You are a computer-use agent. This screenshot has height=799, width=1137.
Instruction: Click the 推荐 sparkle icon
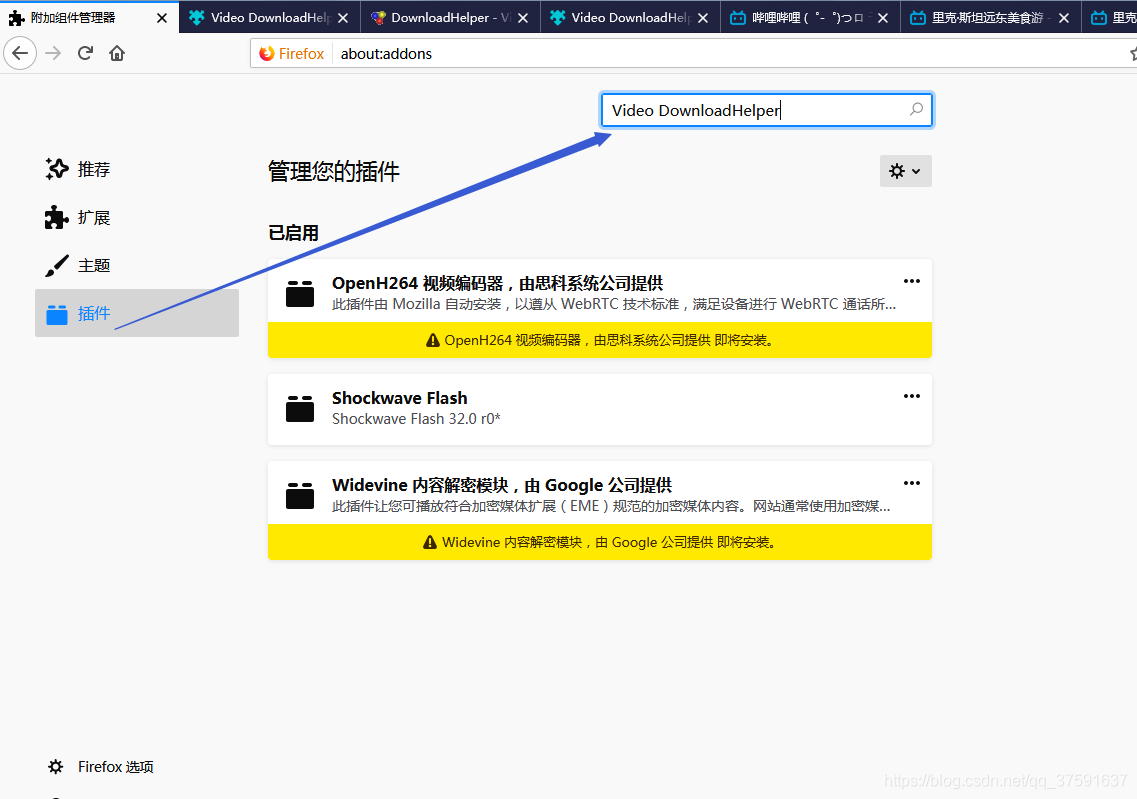pyautogui.click(x=57, y=169)
